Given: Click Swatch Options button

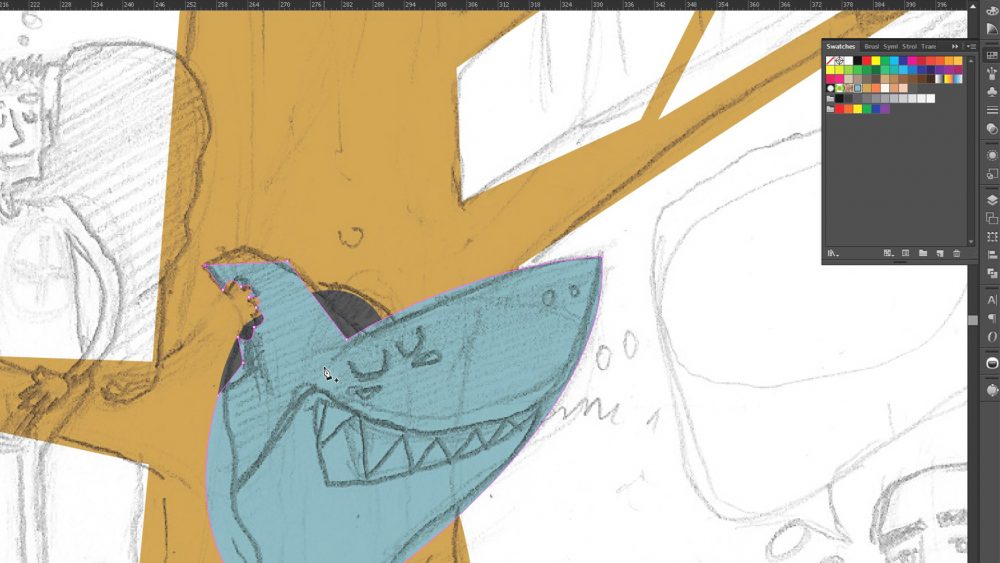Looking at the screenshot, I should [x=905, y=253].
